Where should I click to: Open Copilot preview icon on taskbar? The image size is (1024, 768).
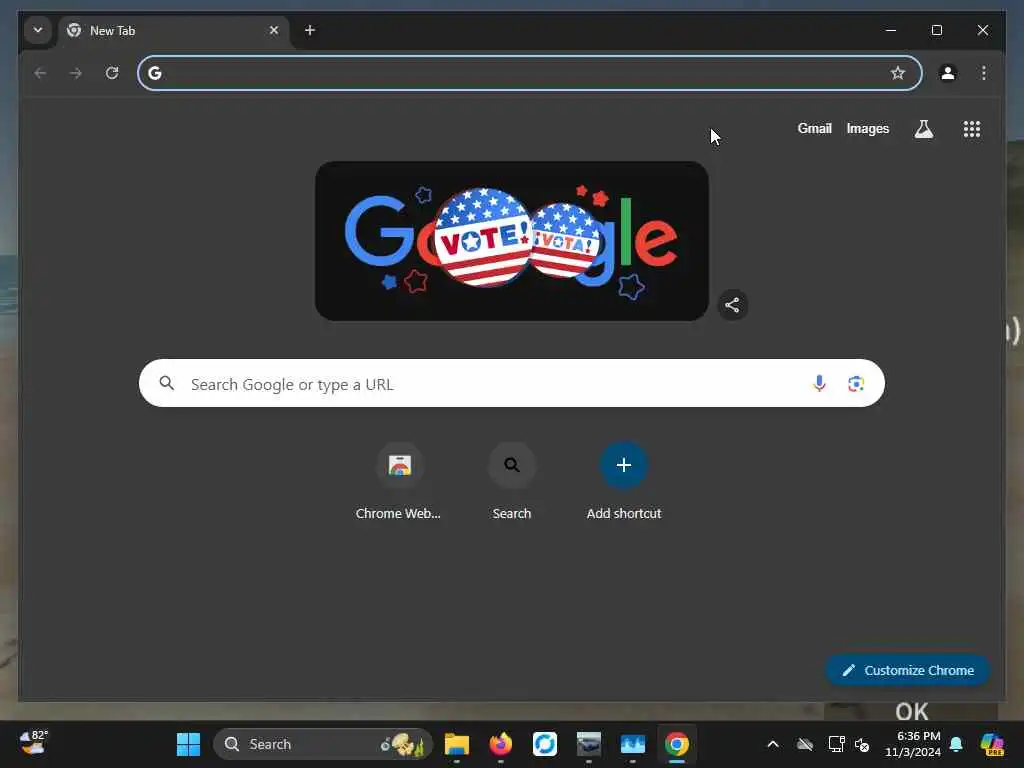(992, 744)
